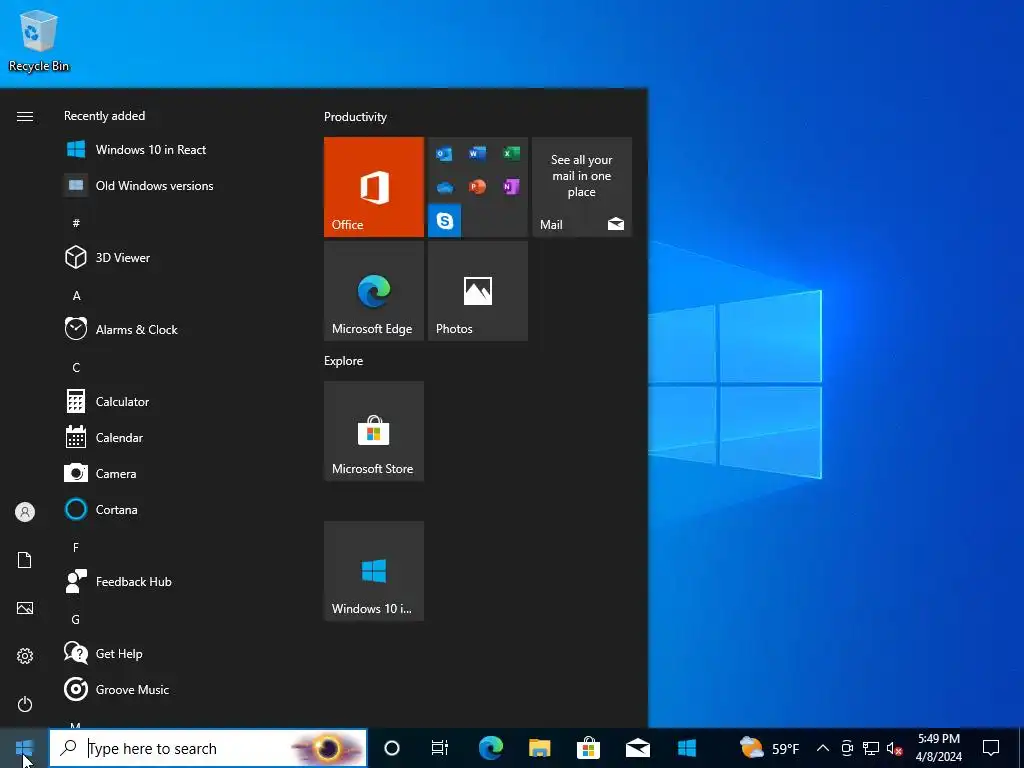
Task: Click the Windows 10 i... tile
Action: coord(374,571)
